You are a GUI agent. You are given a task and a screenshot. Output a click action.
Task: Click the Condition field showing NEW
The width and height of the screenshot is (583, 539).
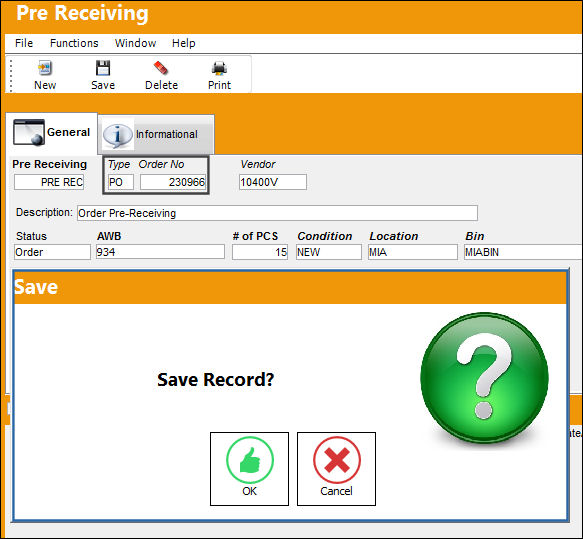click(329, 252)
